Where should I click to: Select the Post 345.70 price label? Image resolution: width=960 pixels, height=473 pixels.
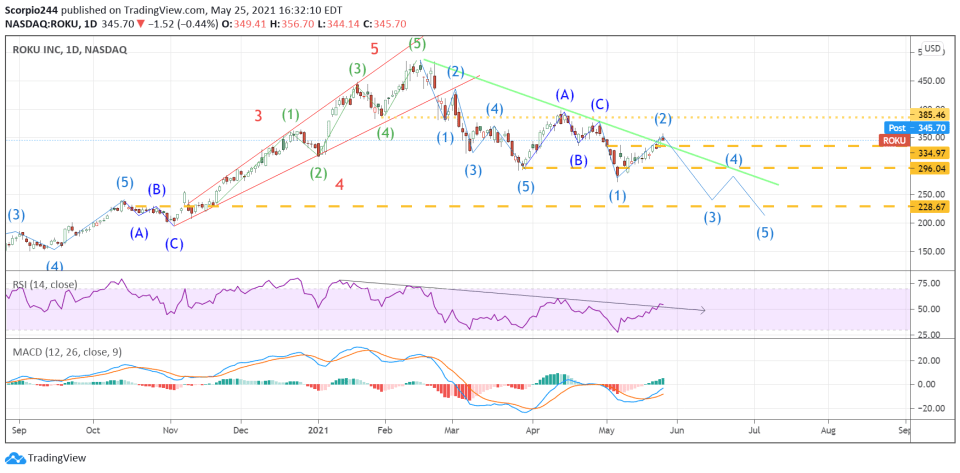[918, 128]
